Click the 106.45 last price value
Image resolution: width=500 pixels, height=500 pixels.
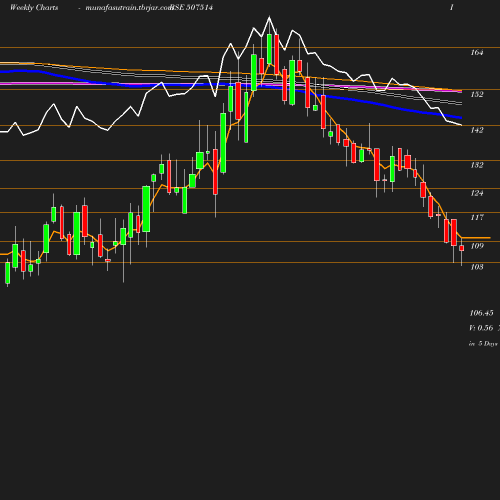pos(481,313)
